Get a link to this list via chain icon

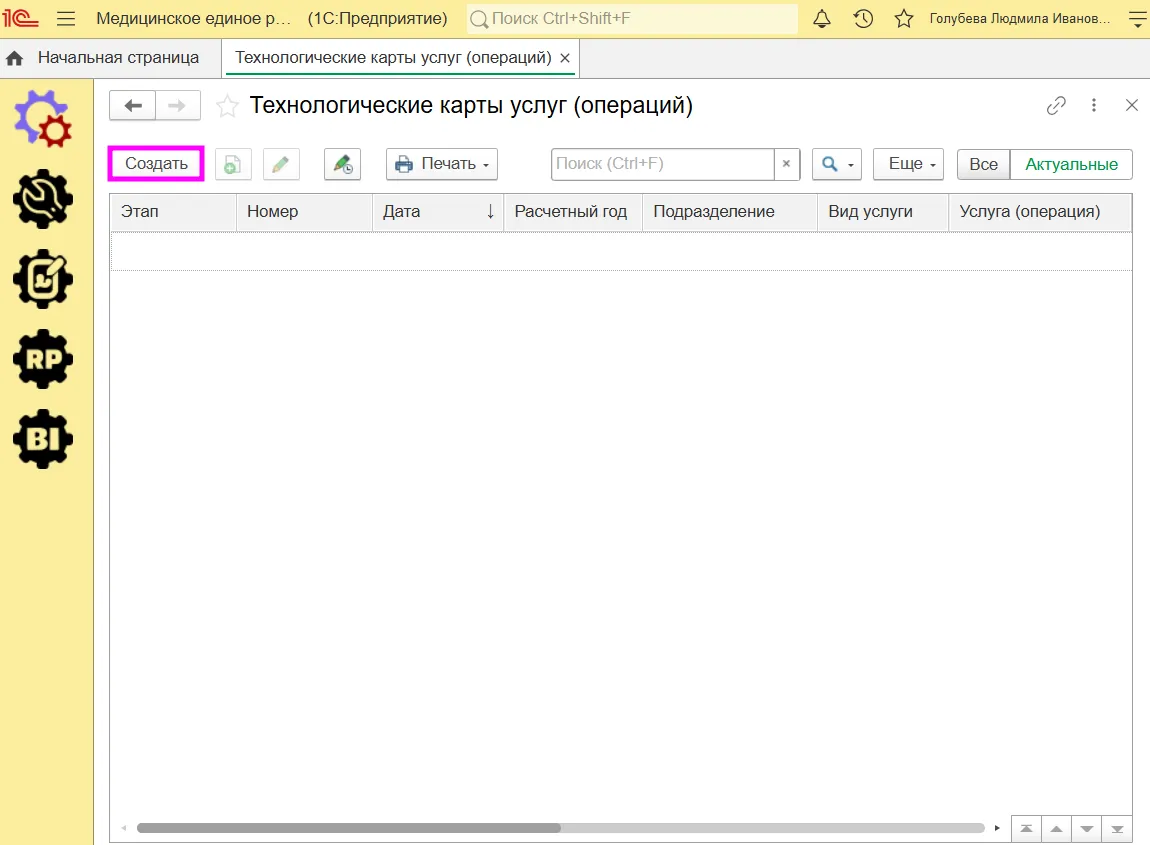(x=1056, y=106)
